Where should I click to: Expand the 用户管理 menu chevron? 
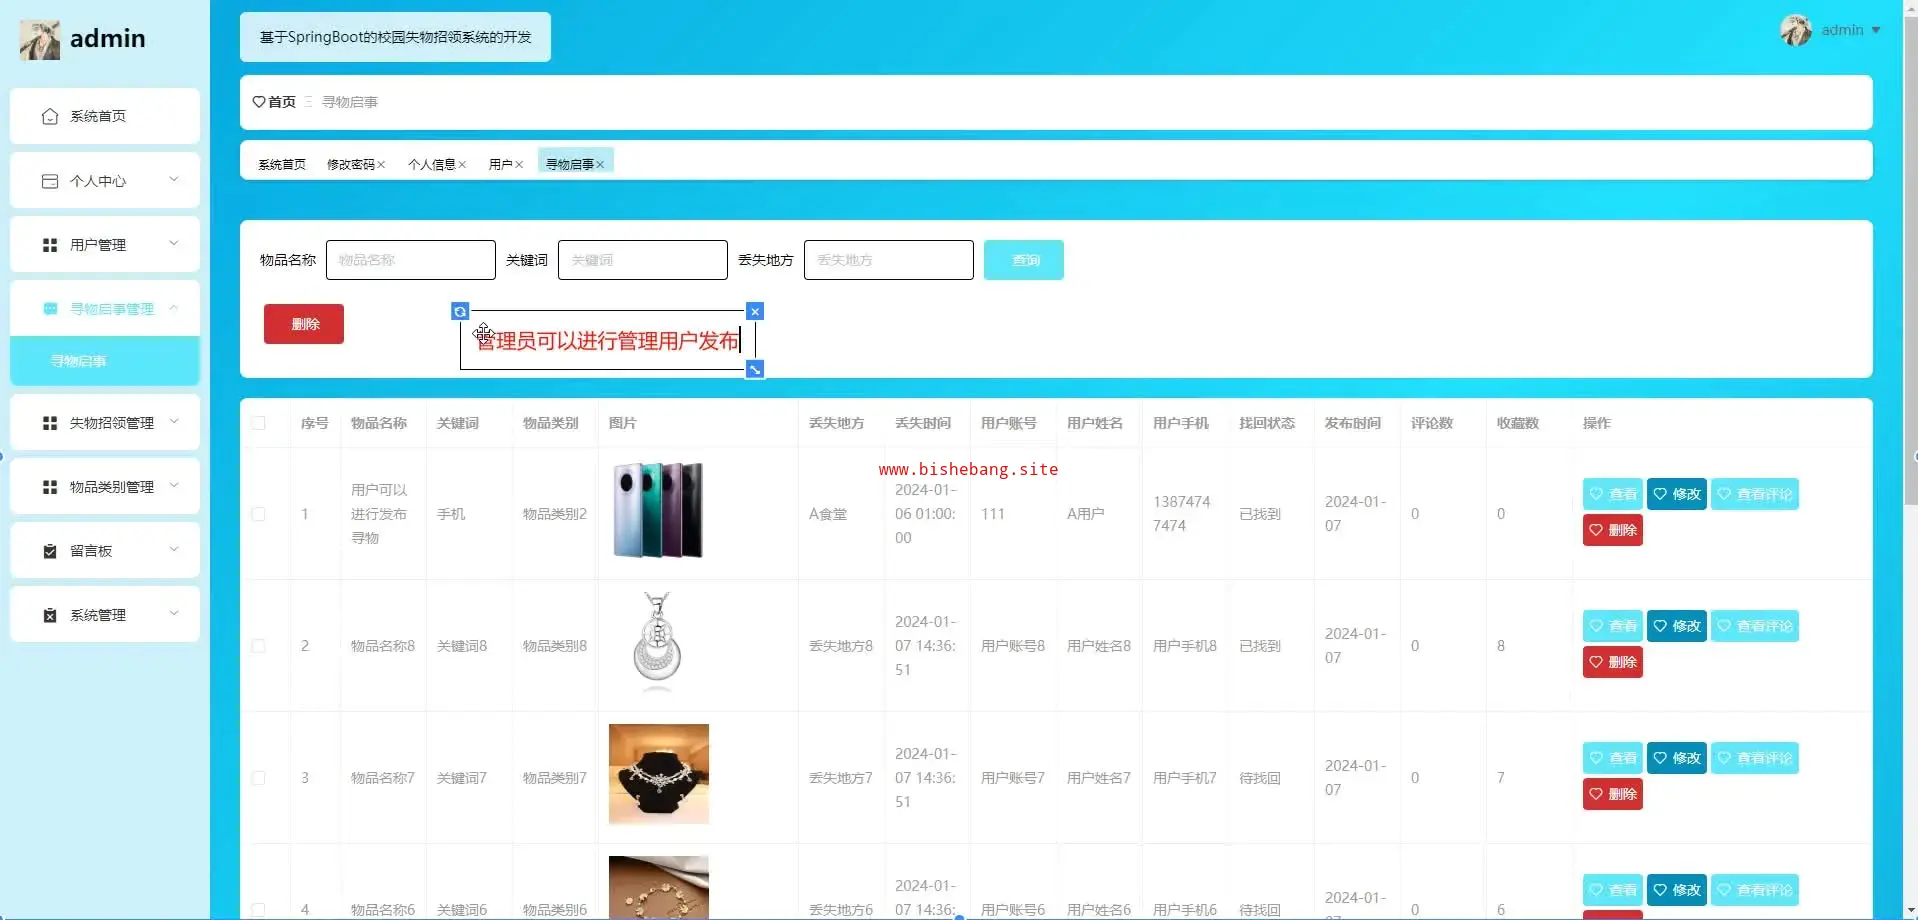pos(174,244)
